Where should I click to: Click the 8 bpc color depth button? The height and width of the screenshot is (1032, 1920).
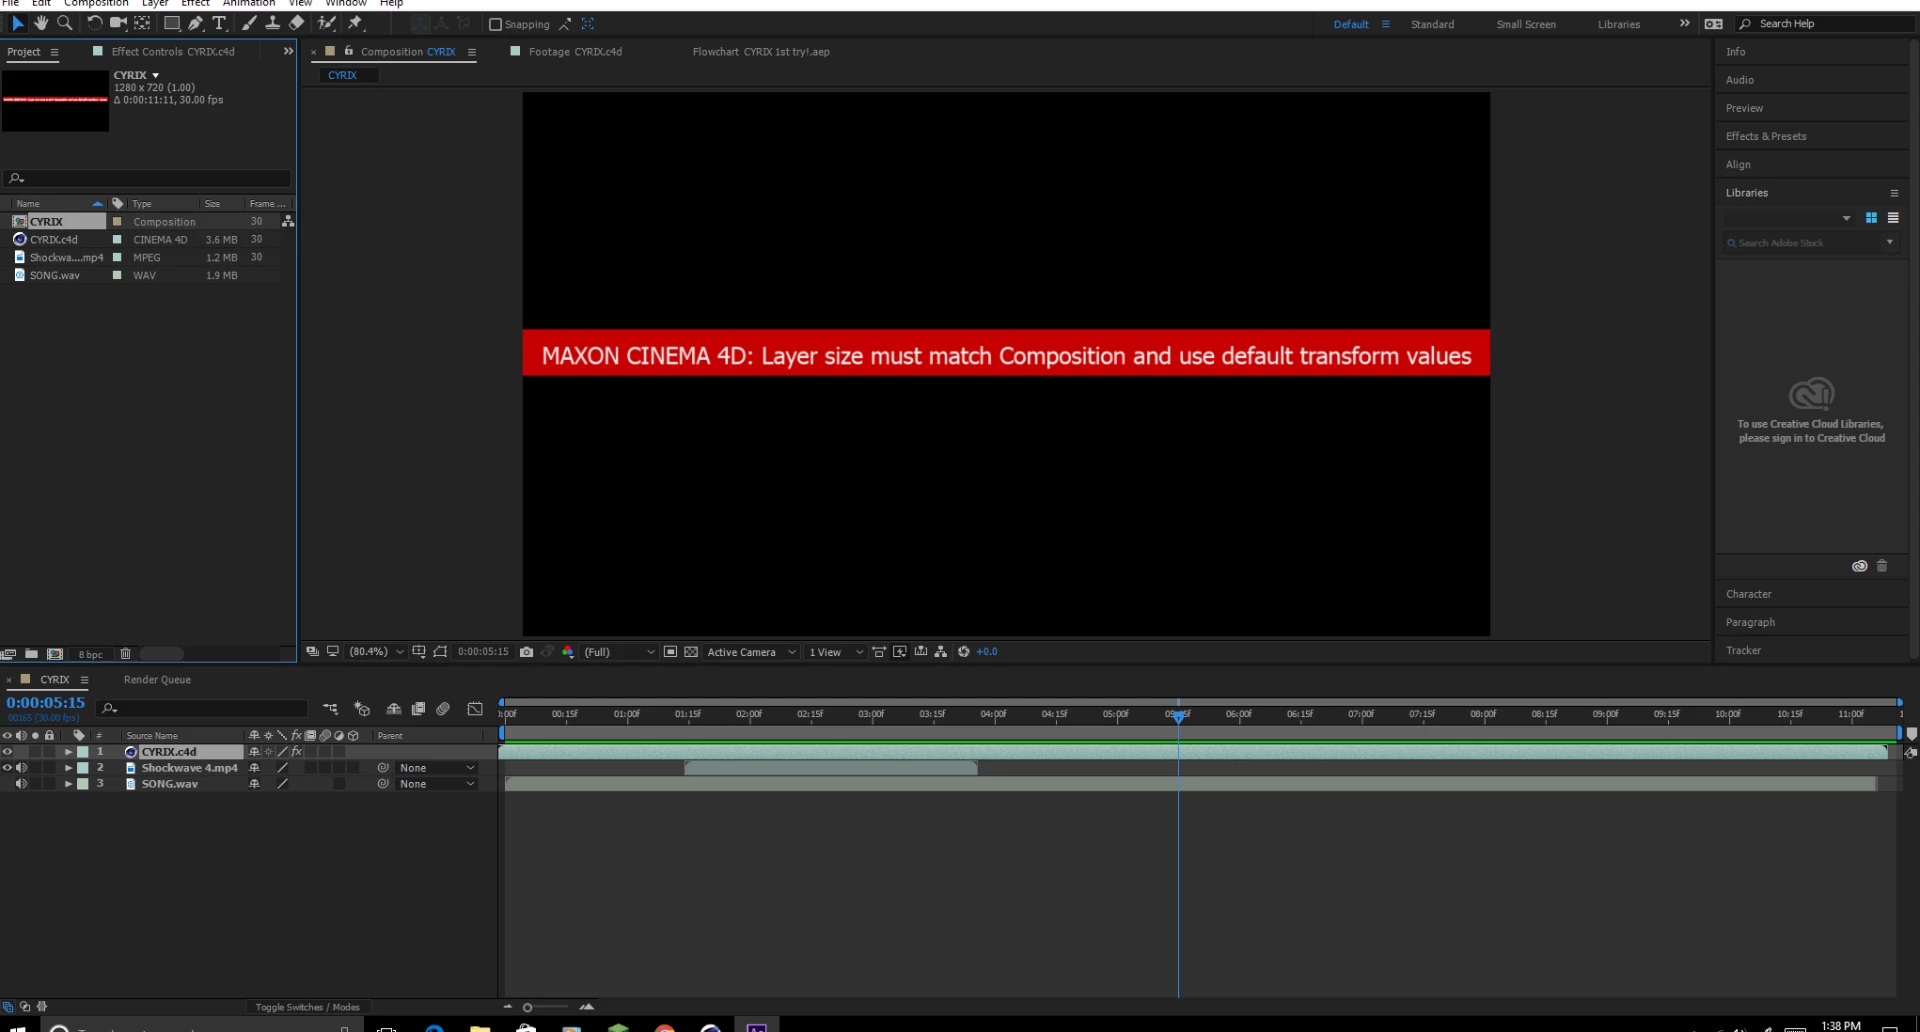tap(90, 655)
